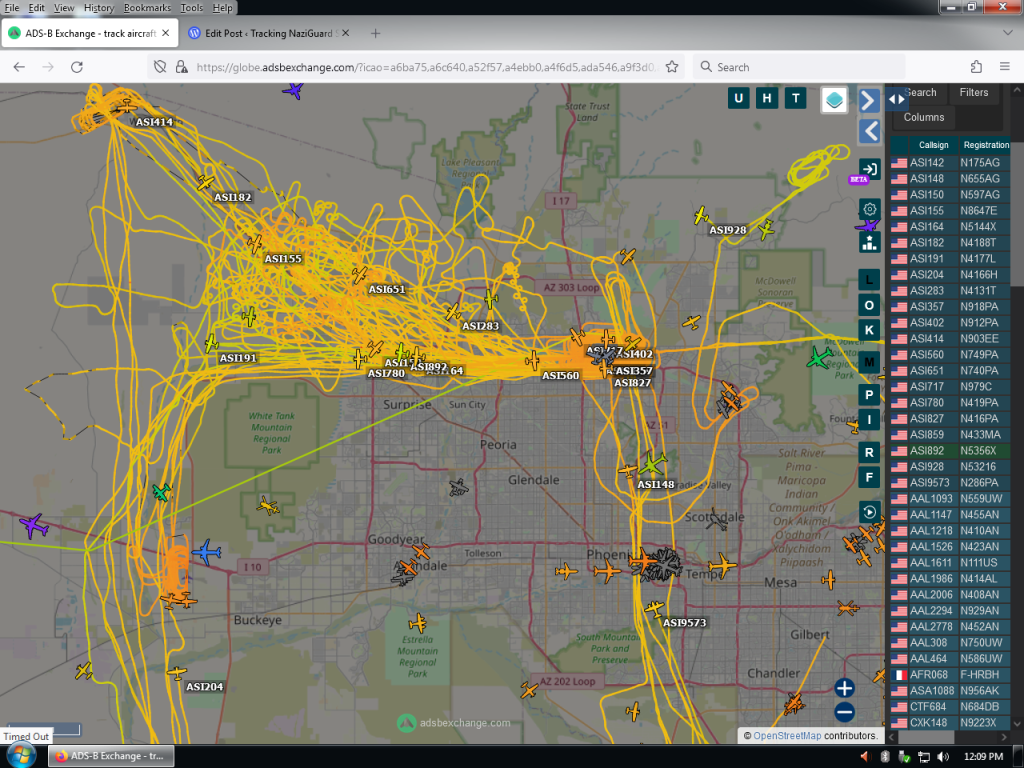Sort by Callsign column header
This screenshot has height=768, width=1024.
point(933,145)
